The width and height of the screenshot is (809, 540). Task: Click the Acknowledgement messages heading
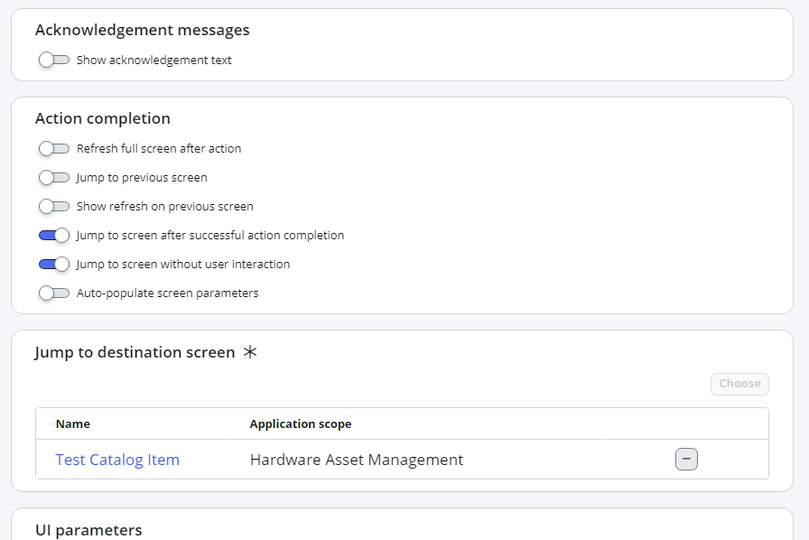(142, 30)
